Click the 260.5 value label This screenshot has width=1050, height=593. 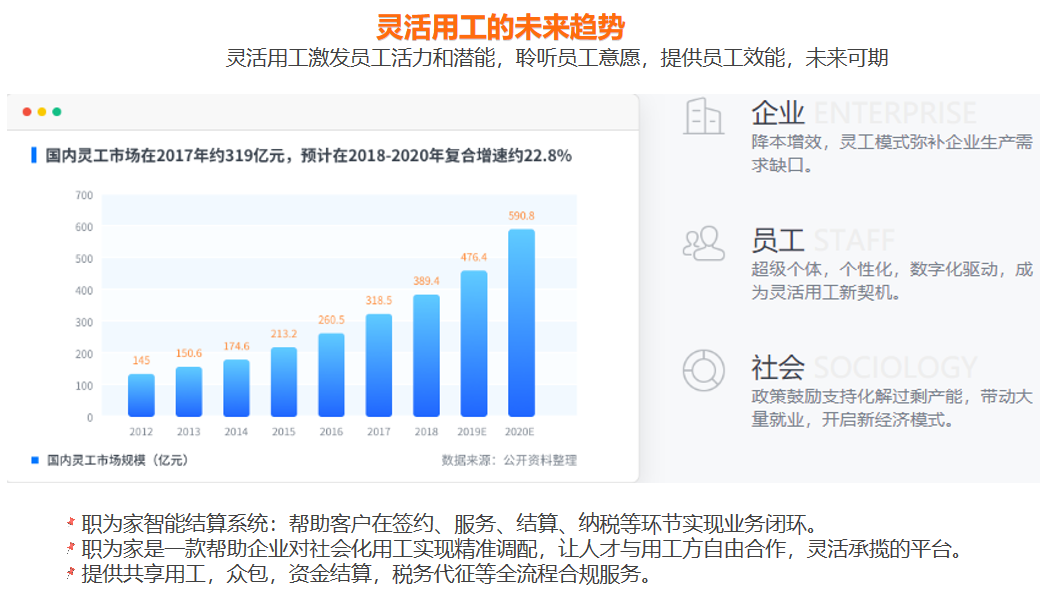(x=331, y=320)
